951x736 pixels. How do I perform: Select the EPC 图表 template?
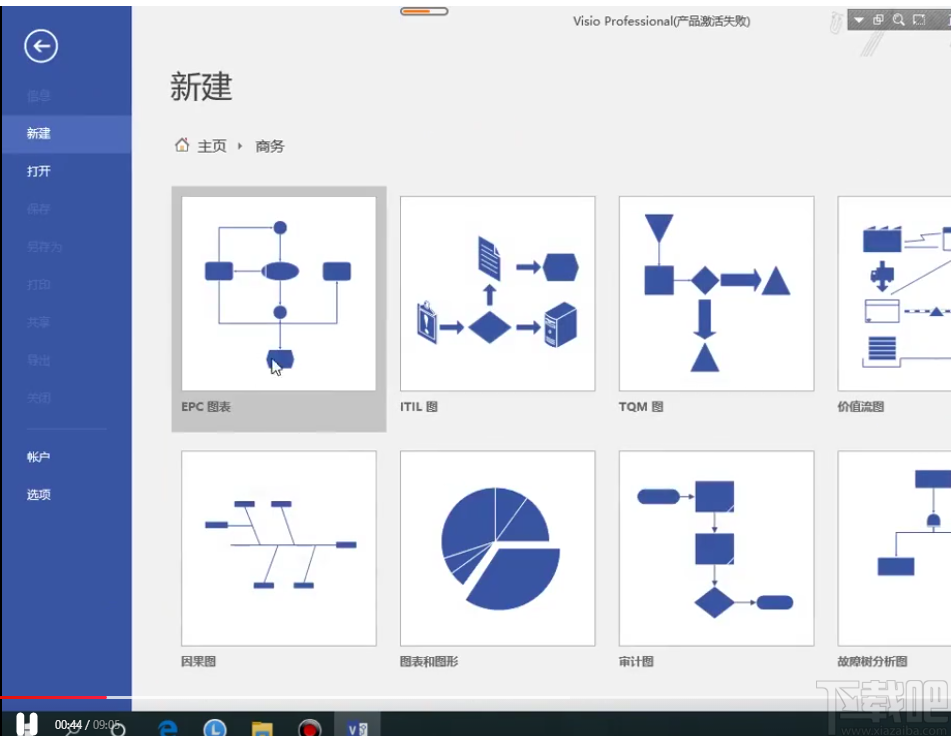[x=279, y=293]
